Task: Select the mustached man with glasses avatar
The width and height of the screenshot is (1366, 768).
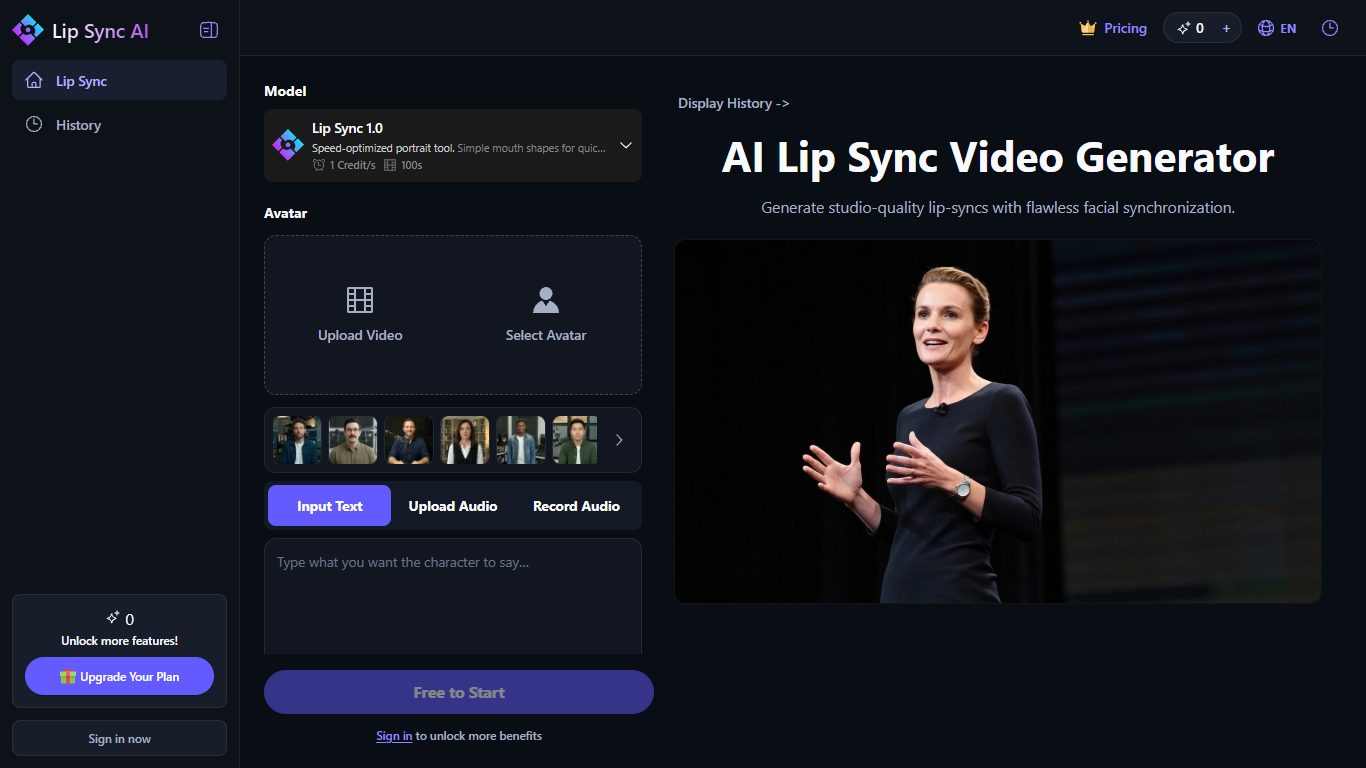Action: click(353, 440)
